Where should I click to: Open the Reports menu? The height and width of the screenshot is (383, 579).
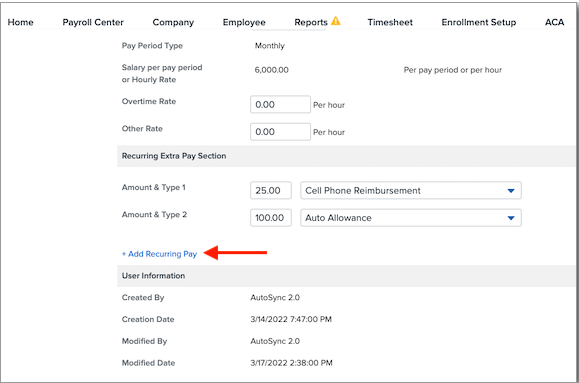pyautogui.click(x=311, y=22)
